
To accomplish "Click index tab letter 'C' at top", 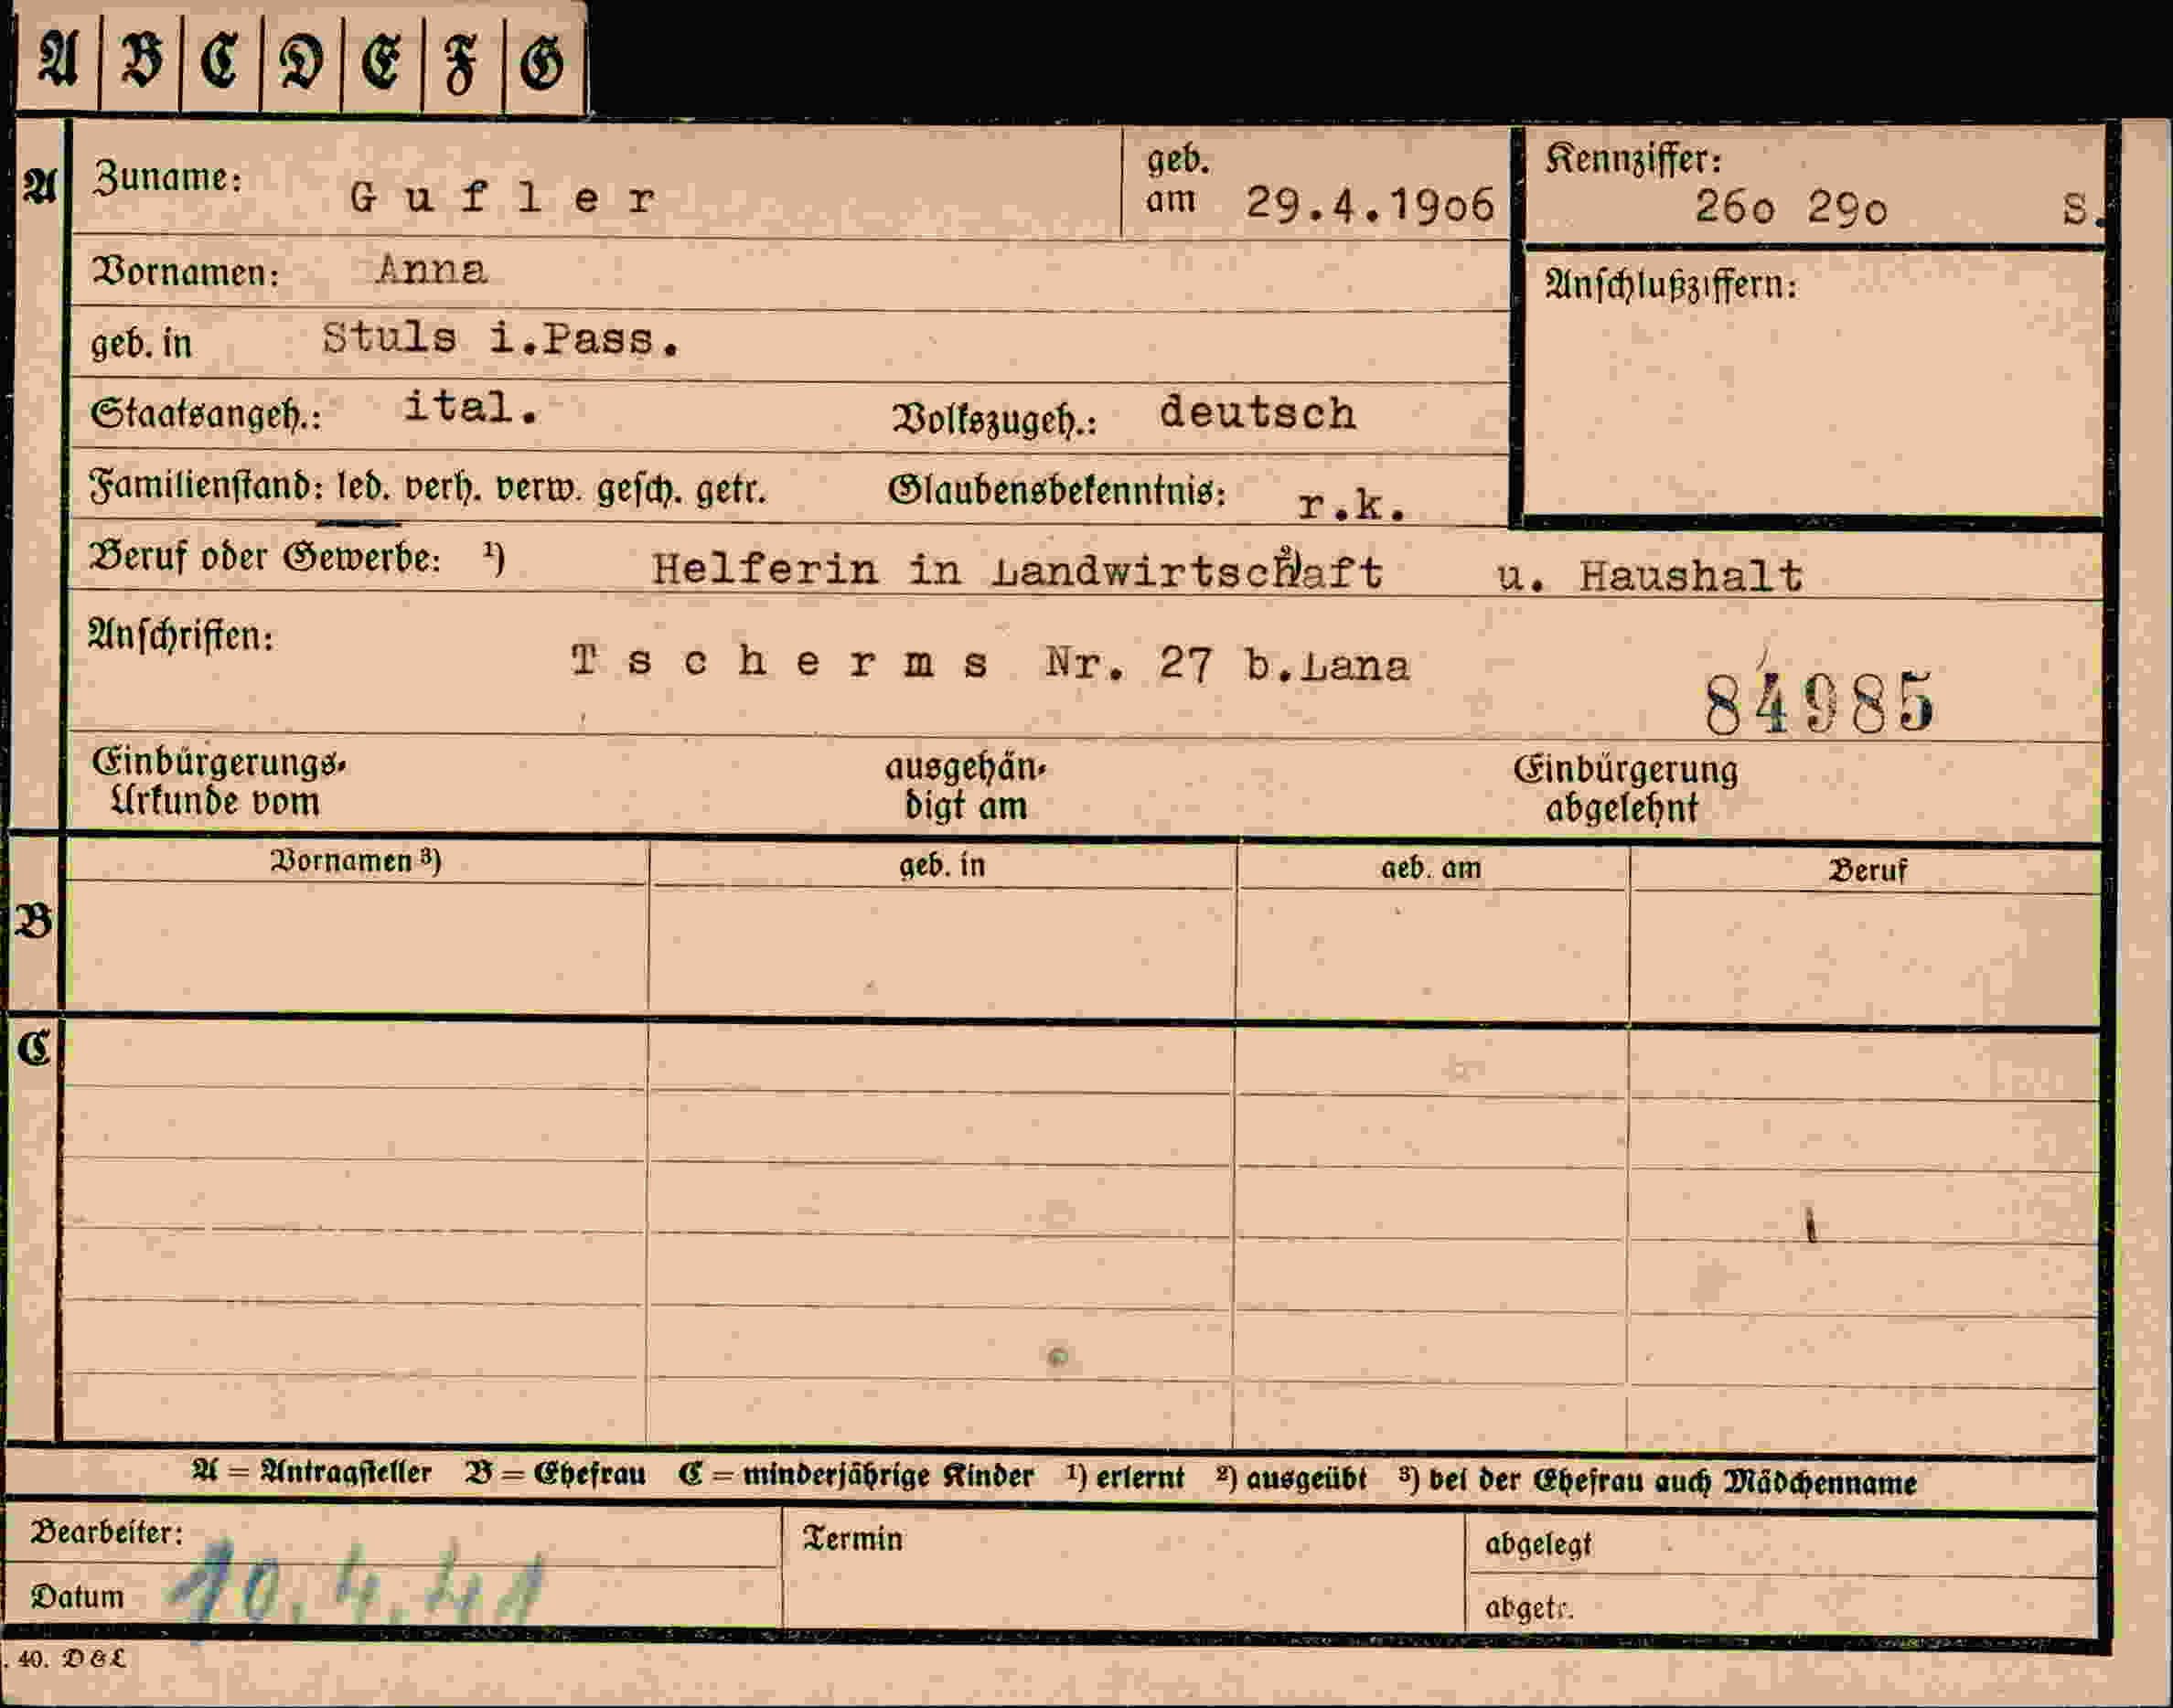I will click(x=220, y=59).
